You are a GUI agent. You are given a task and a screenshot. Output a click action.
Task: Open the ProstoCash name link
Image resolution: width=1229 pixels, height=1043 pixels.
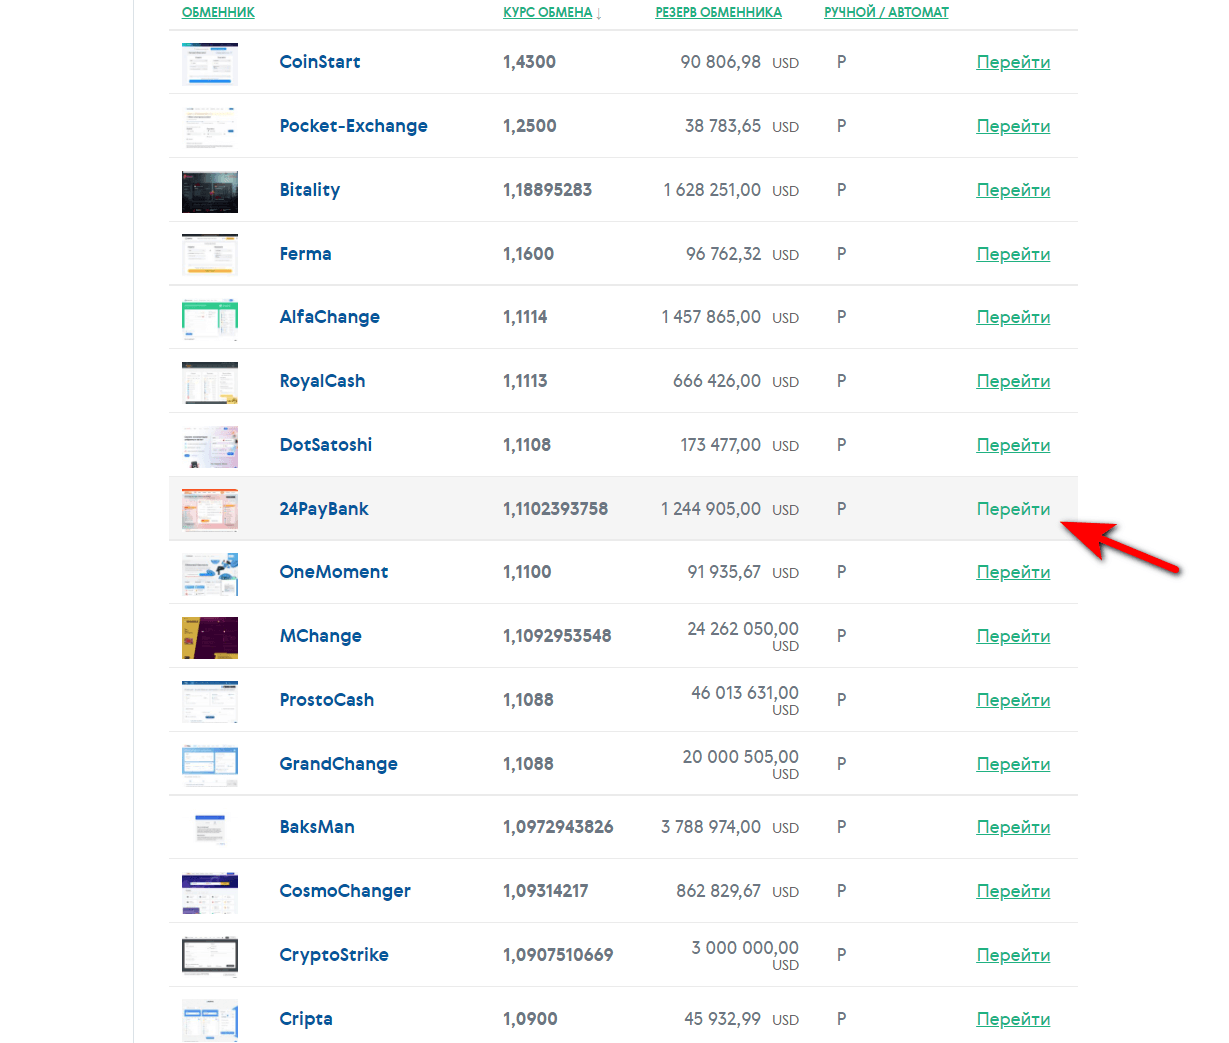click(x=326, y=700)
